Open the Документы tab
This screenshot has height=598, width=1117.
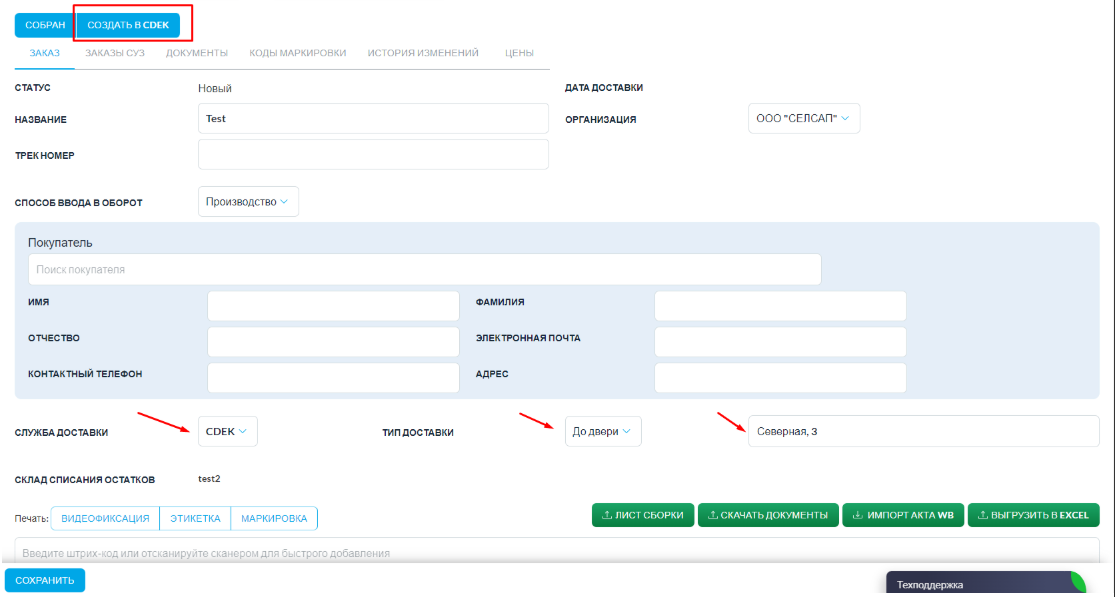pos(196,52)
